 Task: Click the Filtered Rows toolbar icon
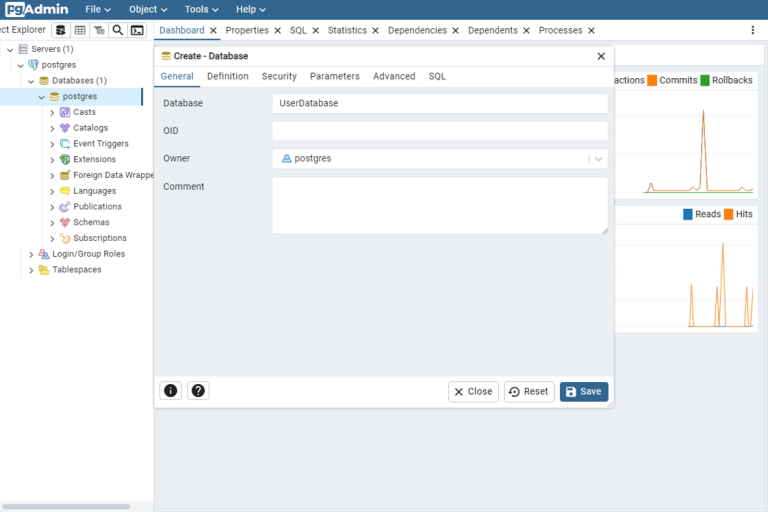pos(99,30)
